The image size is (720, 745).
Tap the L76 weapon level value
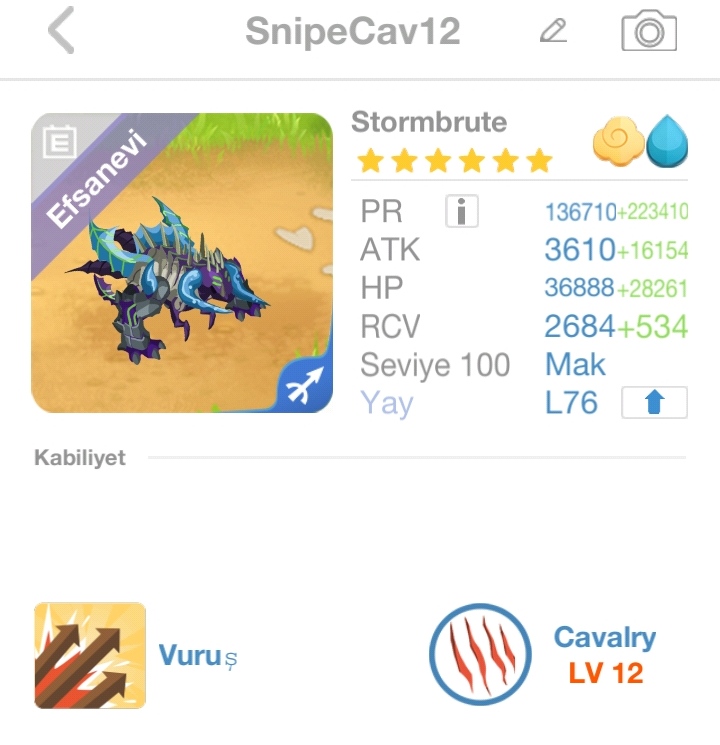[x=571, y=403]
